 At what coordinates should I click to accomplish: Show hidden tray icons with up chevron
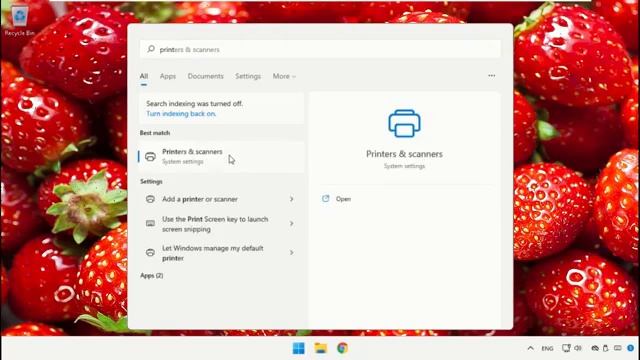point(530,348)
